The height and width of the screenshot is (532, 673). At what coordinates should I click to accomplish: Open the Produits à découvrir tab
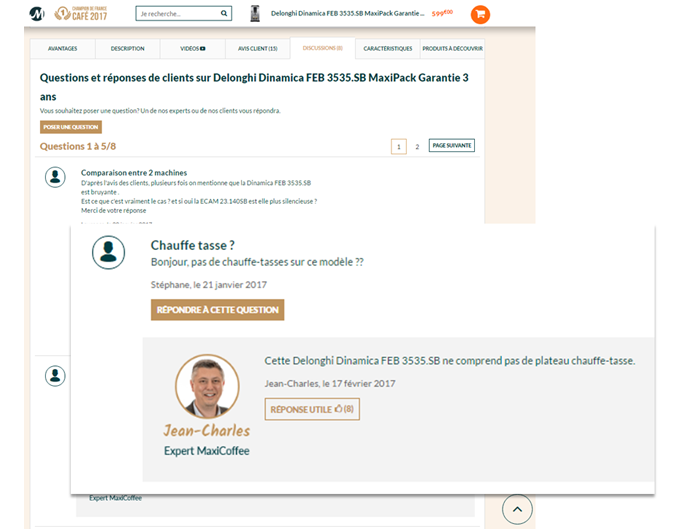(x=452, y=49)
